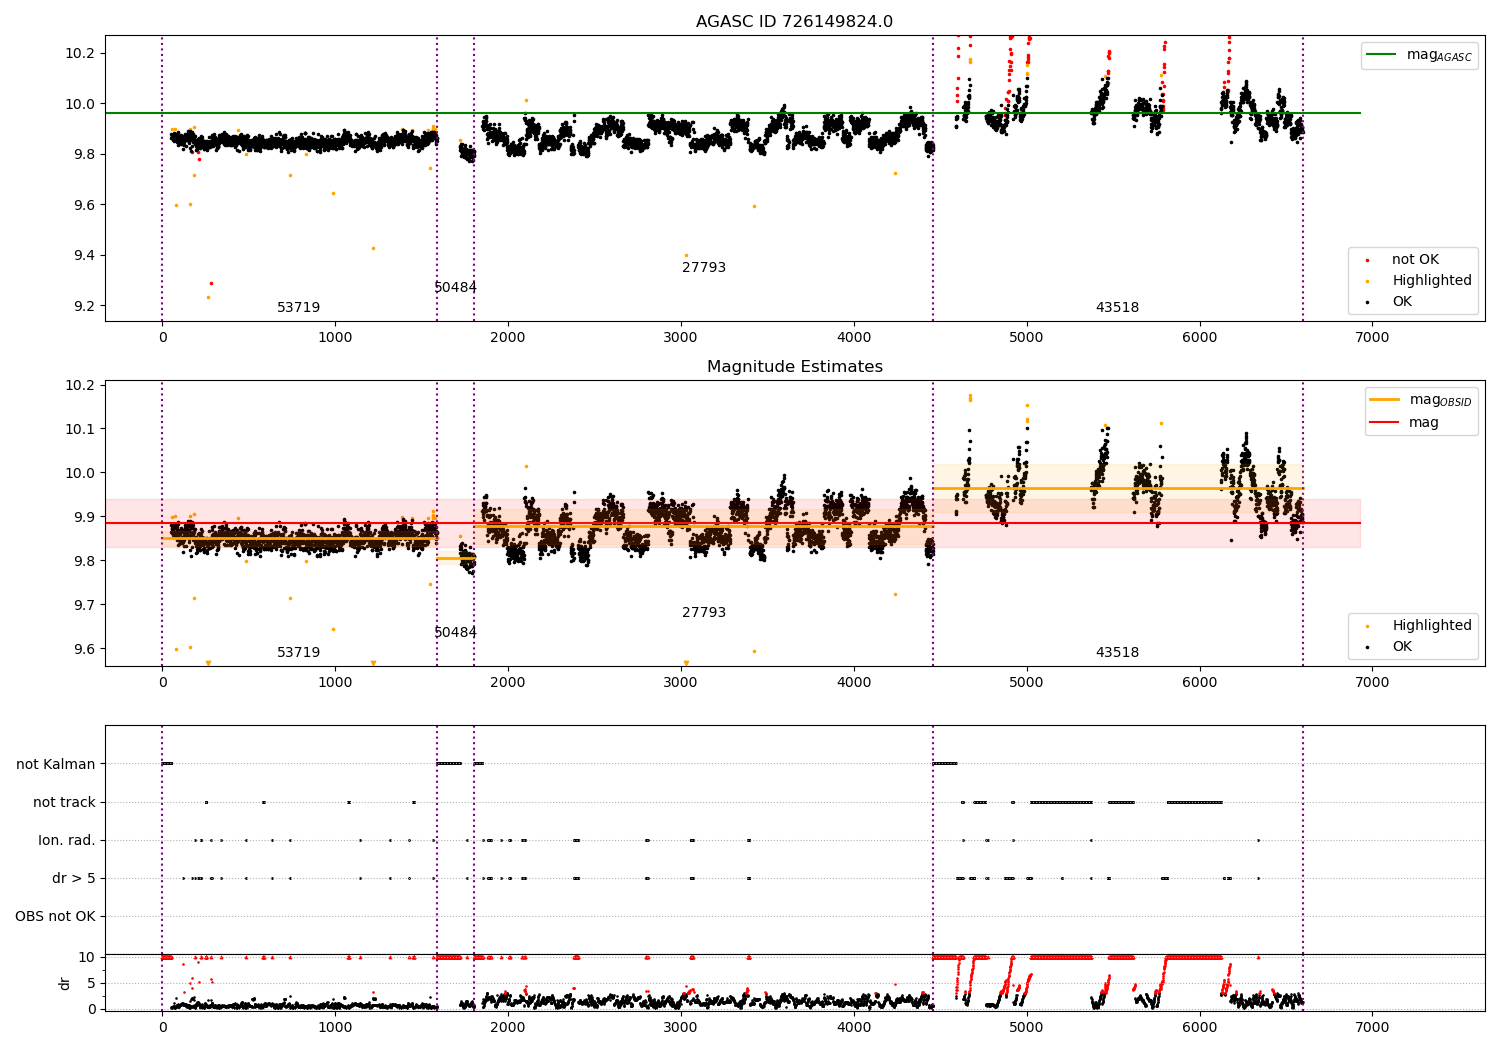
Task: Click y-axis tick 9.4 in the top panel
Action: (x=84, y=256)
